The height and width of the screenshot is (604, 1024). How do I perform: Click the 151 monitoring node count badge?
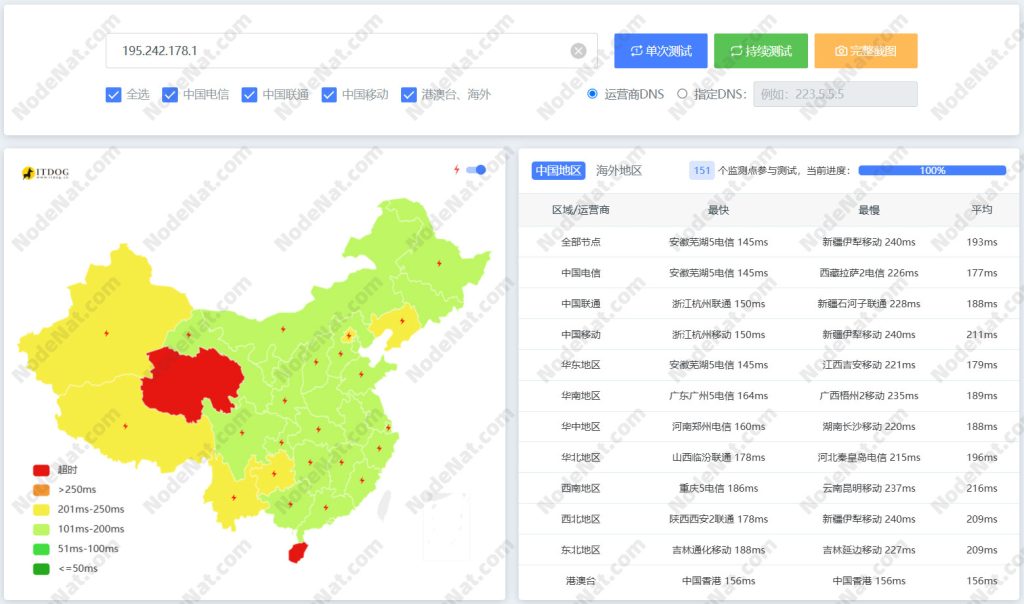pyautogui.click(x=702, y=170)
